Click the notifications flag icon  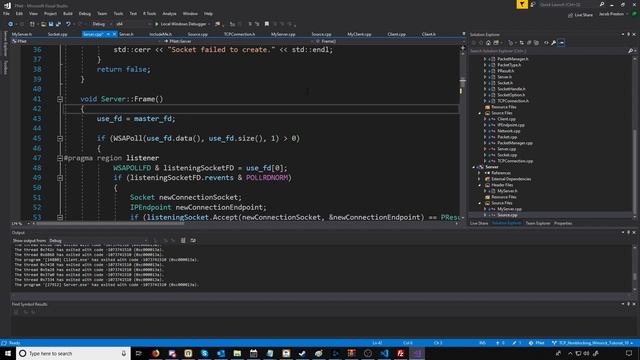522,4
